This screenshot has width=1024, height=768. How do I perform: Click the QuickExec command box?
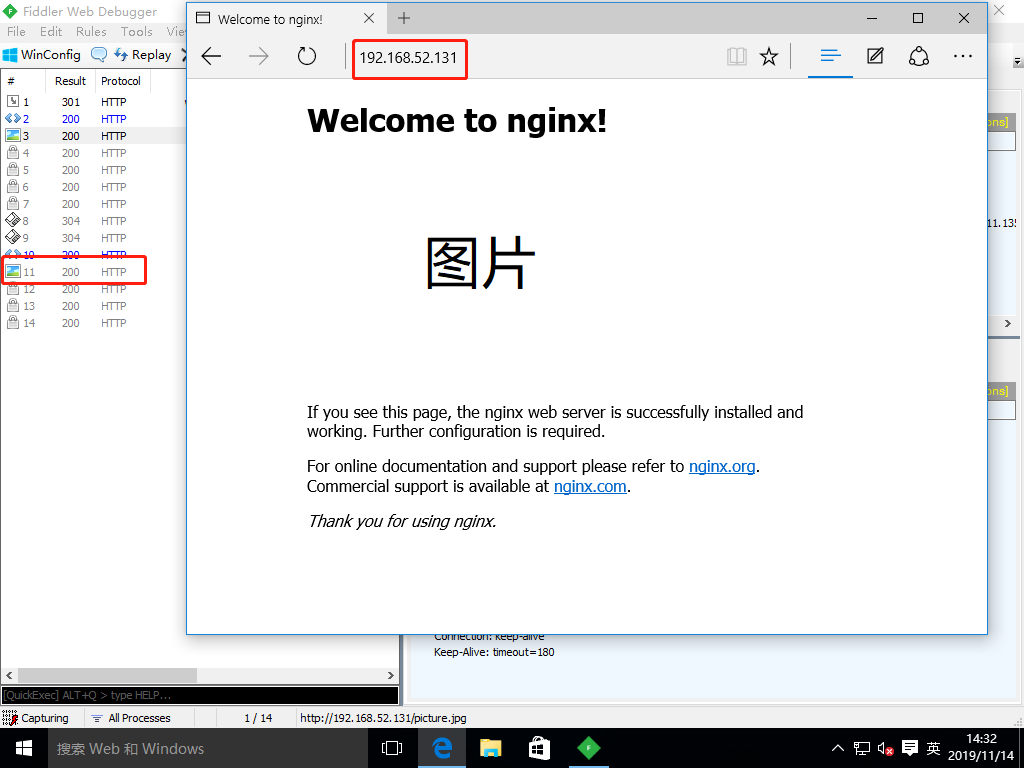pos(200,695)
